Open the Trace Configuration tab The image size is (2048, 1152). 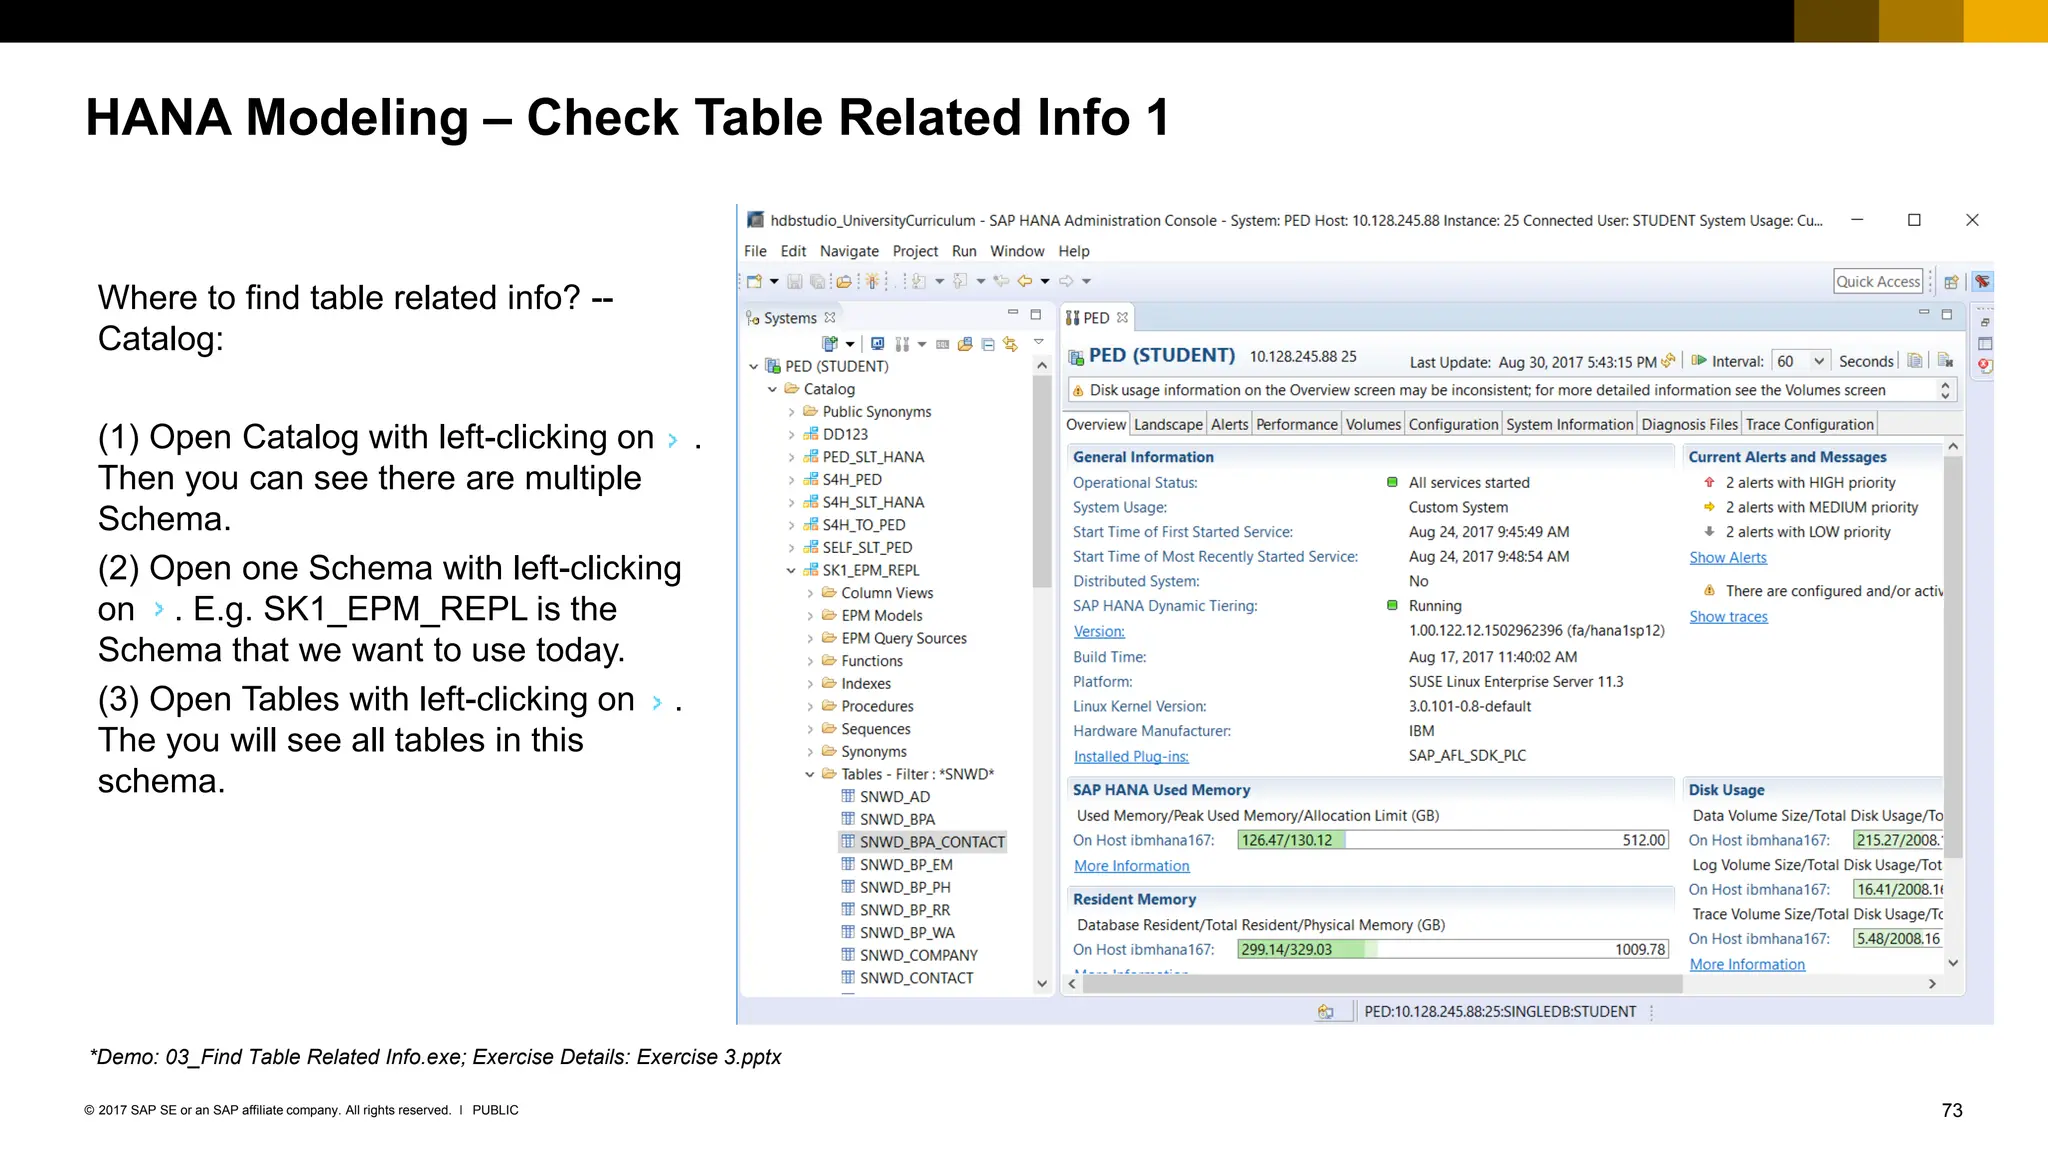pos(1809,424)
